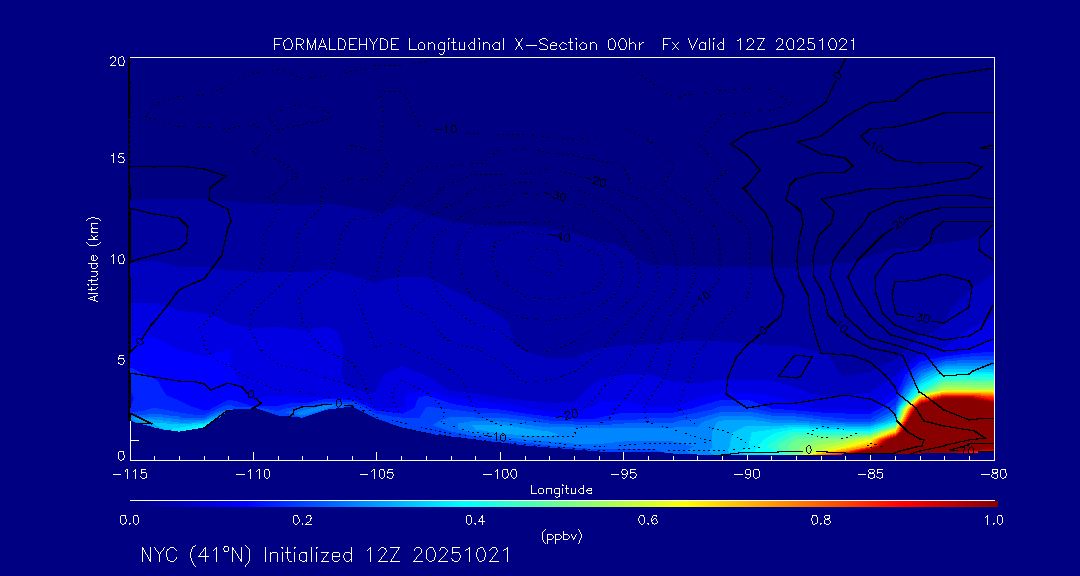Viewport: 1080px width, 576px height.
Task: Select the 5 km altitude tick label
Action: click(119, 359)
